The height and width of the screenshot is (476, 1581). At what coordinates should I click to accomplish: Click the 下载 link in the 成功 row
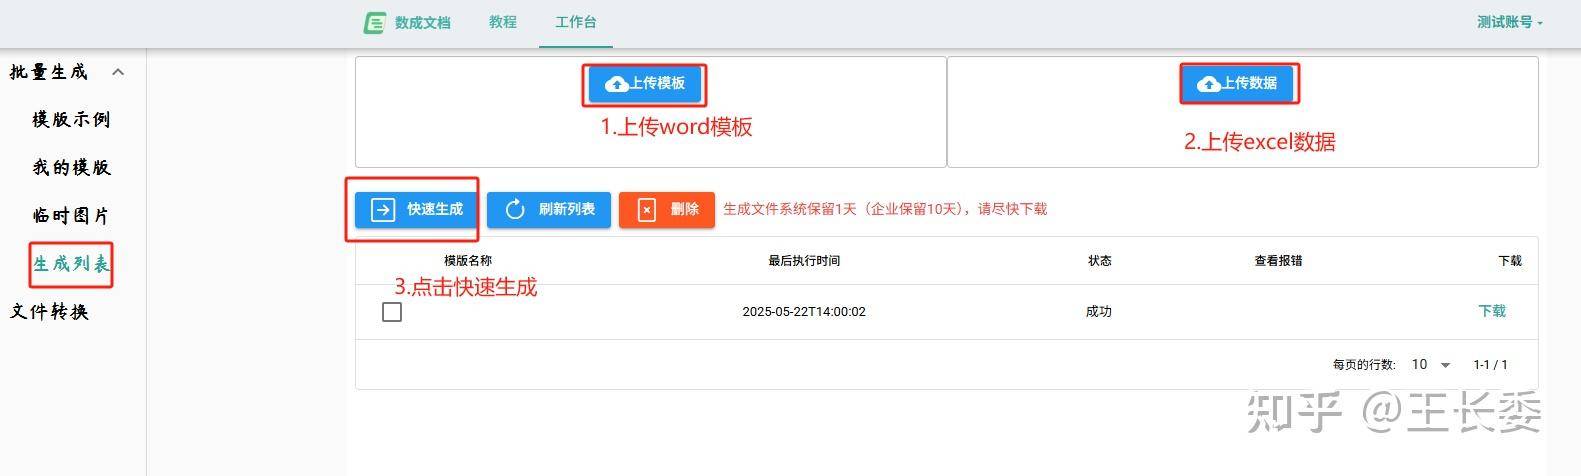[1492, 311]
